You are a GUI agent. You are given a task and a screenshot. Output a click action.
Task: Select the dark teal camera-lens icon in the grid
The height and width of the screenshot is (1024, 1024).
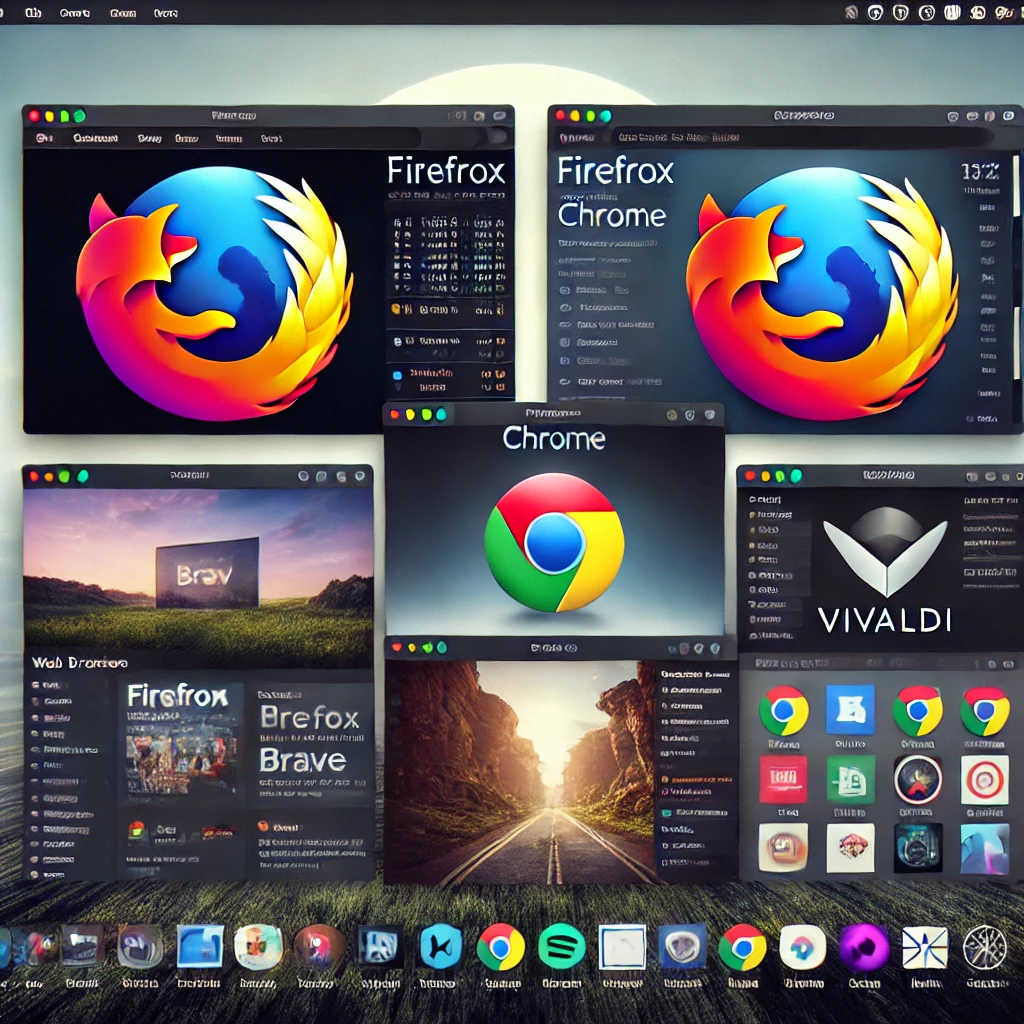(918, 848)
